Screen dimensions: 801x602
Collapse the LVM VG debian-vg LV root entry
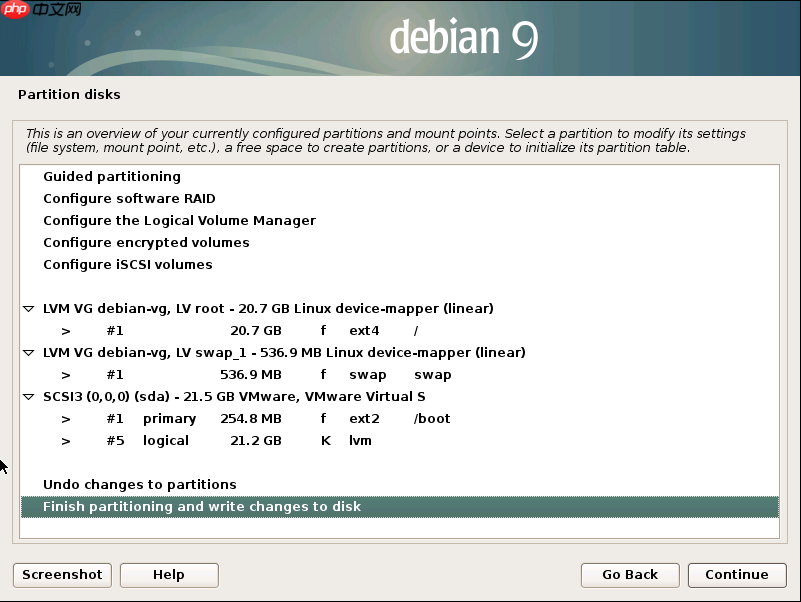28,308
